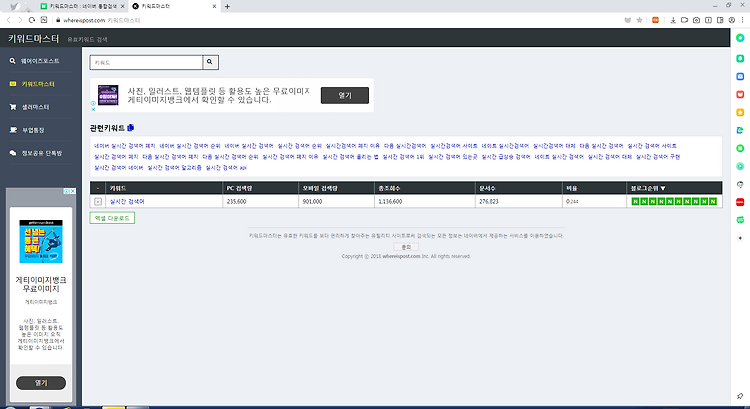750x409 pixels.
Task: Open the 실시간 검색어 keyword link in table
Action: coord(127,201)
